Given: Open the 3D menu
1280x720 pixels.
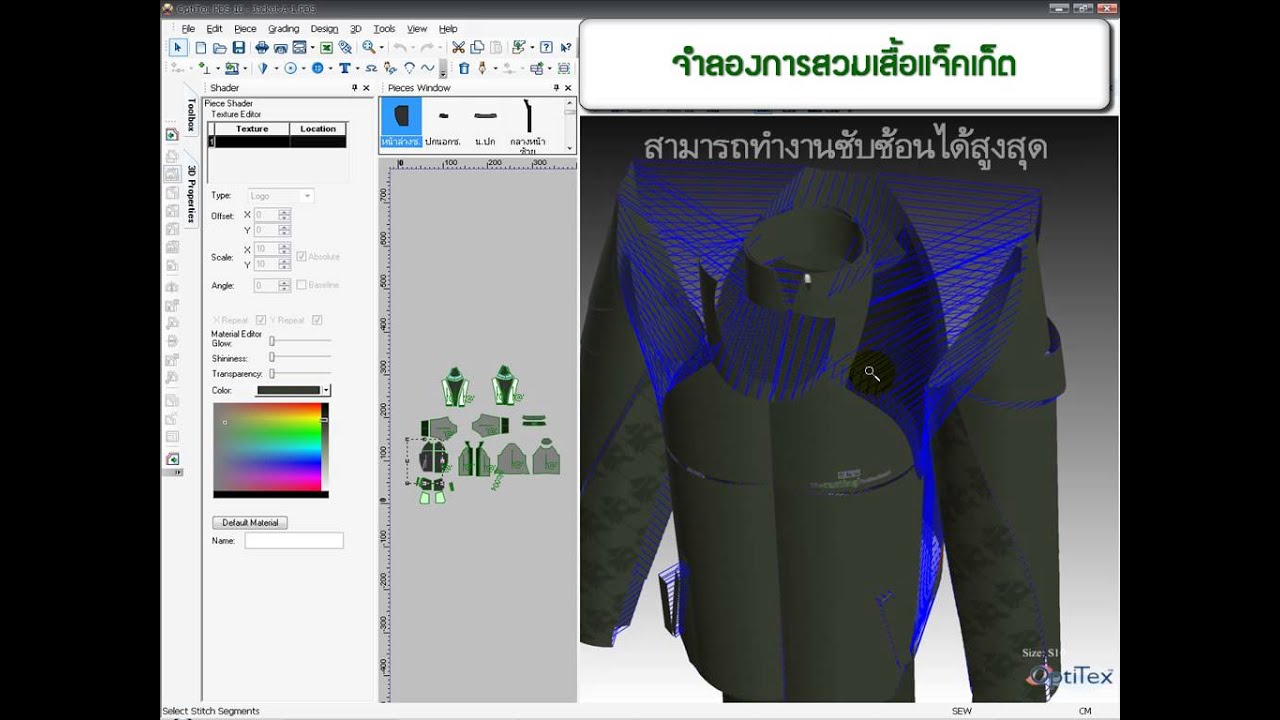Looking at the screenshot, I should [x=355, y=29].
